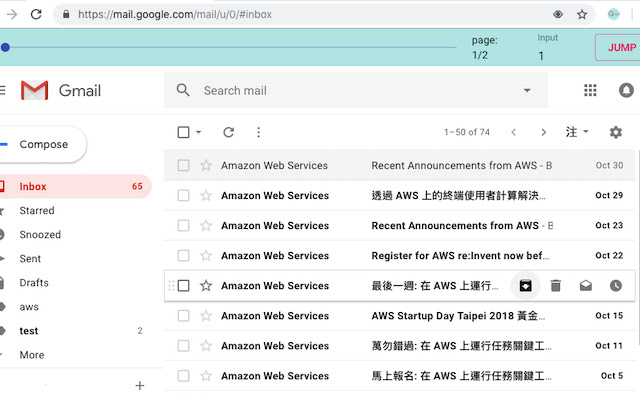Star the 最後一週 email

point(206,285)
